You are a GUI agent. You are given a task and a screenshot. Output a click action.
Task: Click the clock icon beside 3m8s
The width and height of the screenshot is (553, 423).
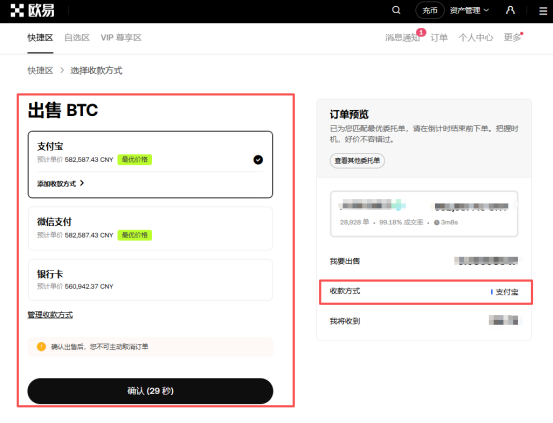[x=437, y=222]
